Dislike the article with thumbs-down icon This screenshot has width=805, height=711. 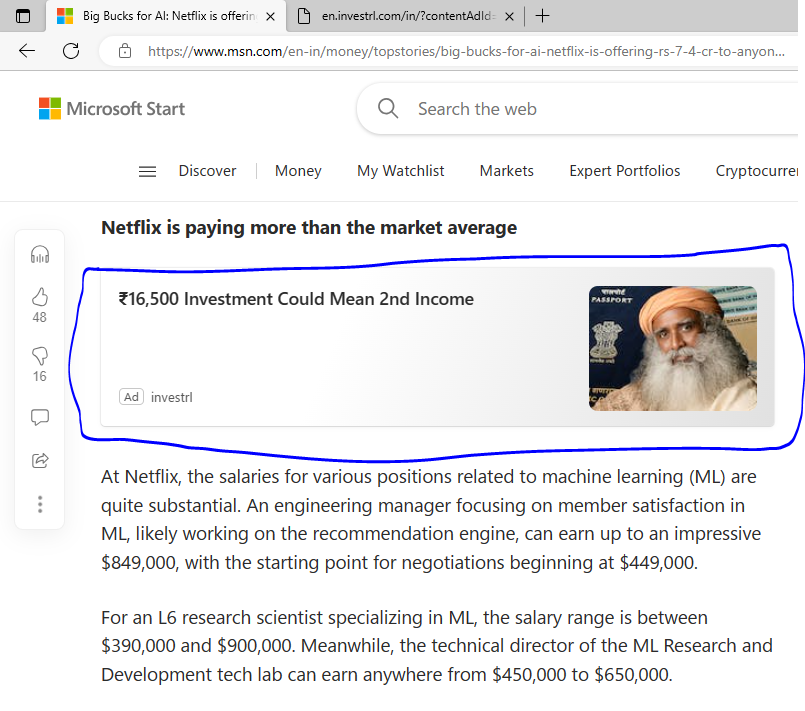40,356
